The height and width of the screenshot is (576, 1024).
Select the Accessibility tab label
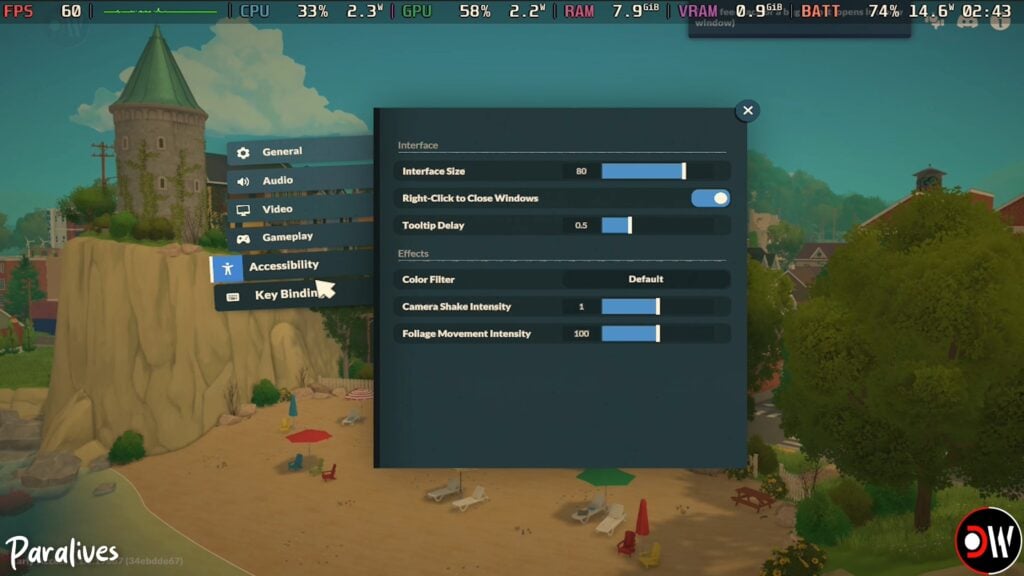[x=284, y=265]
